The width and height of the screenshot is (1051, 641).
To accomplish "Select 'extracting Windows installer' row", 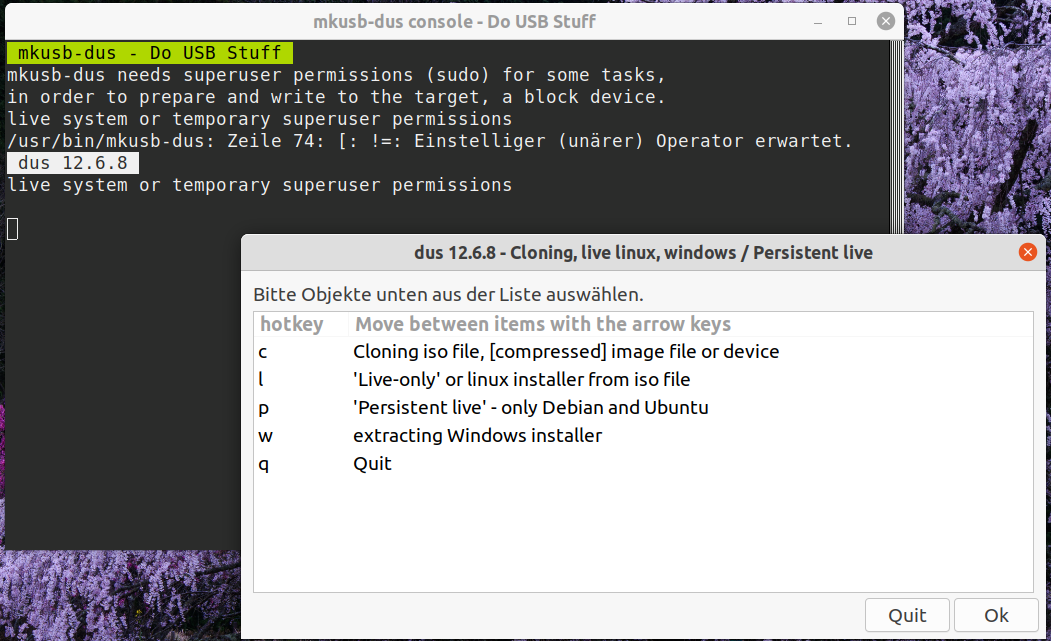I will pos(477,436).
